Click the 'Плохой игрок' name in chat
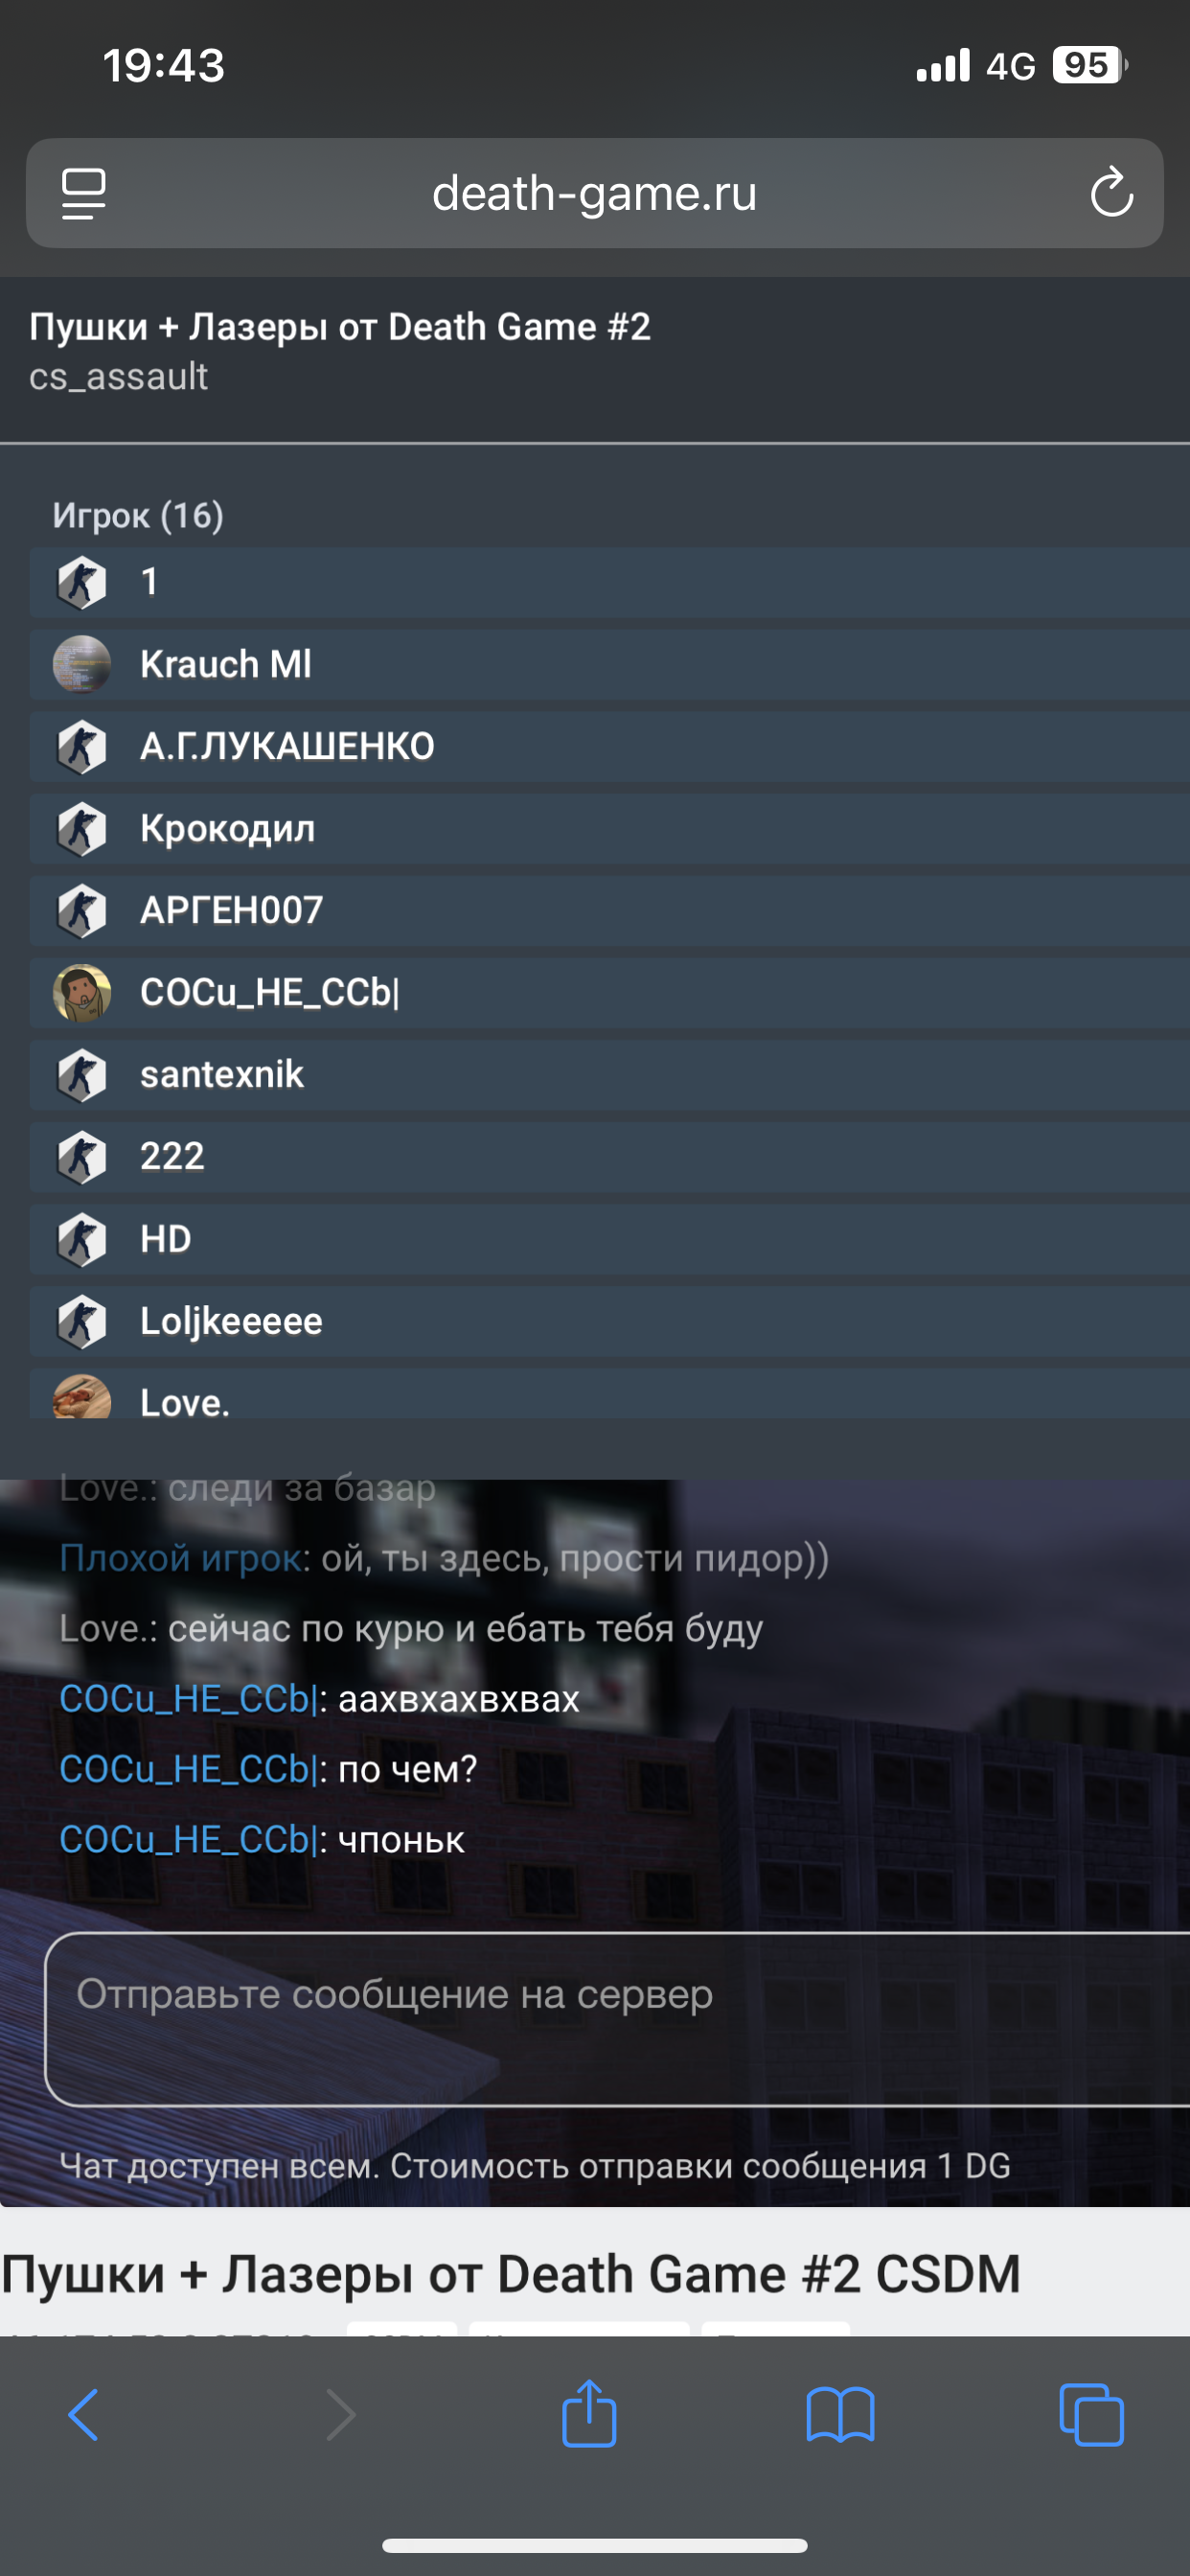Viewport: 1190px width, 2576px height. click(x=182, y=1558)
